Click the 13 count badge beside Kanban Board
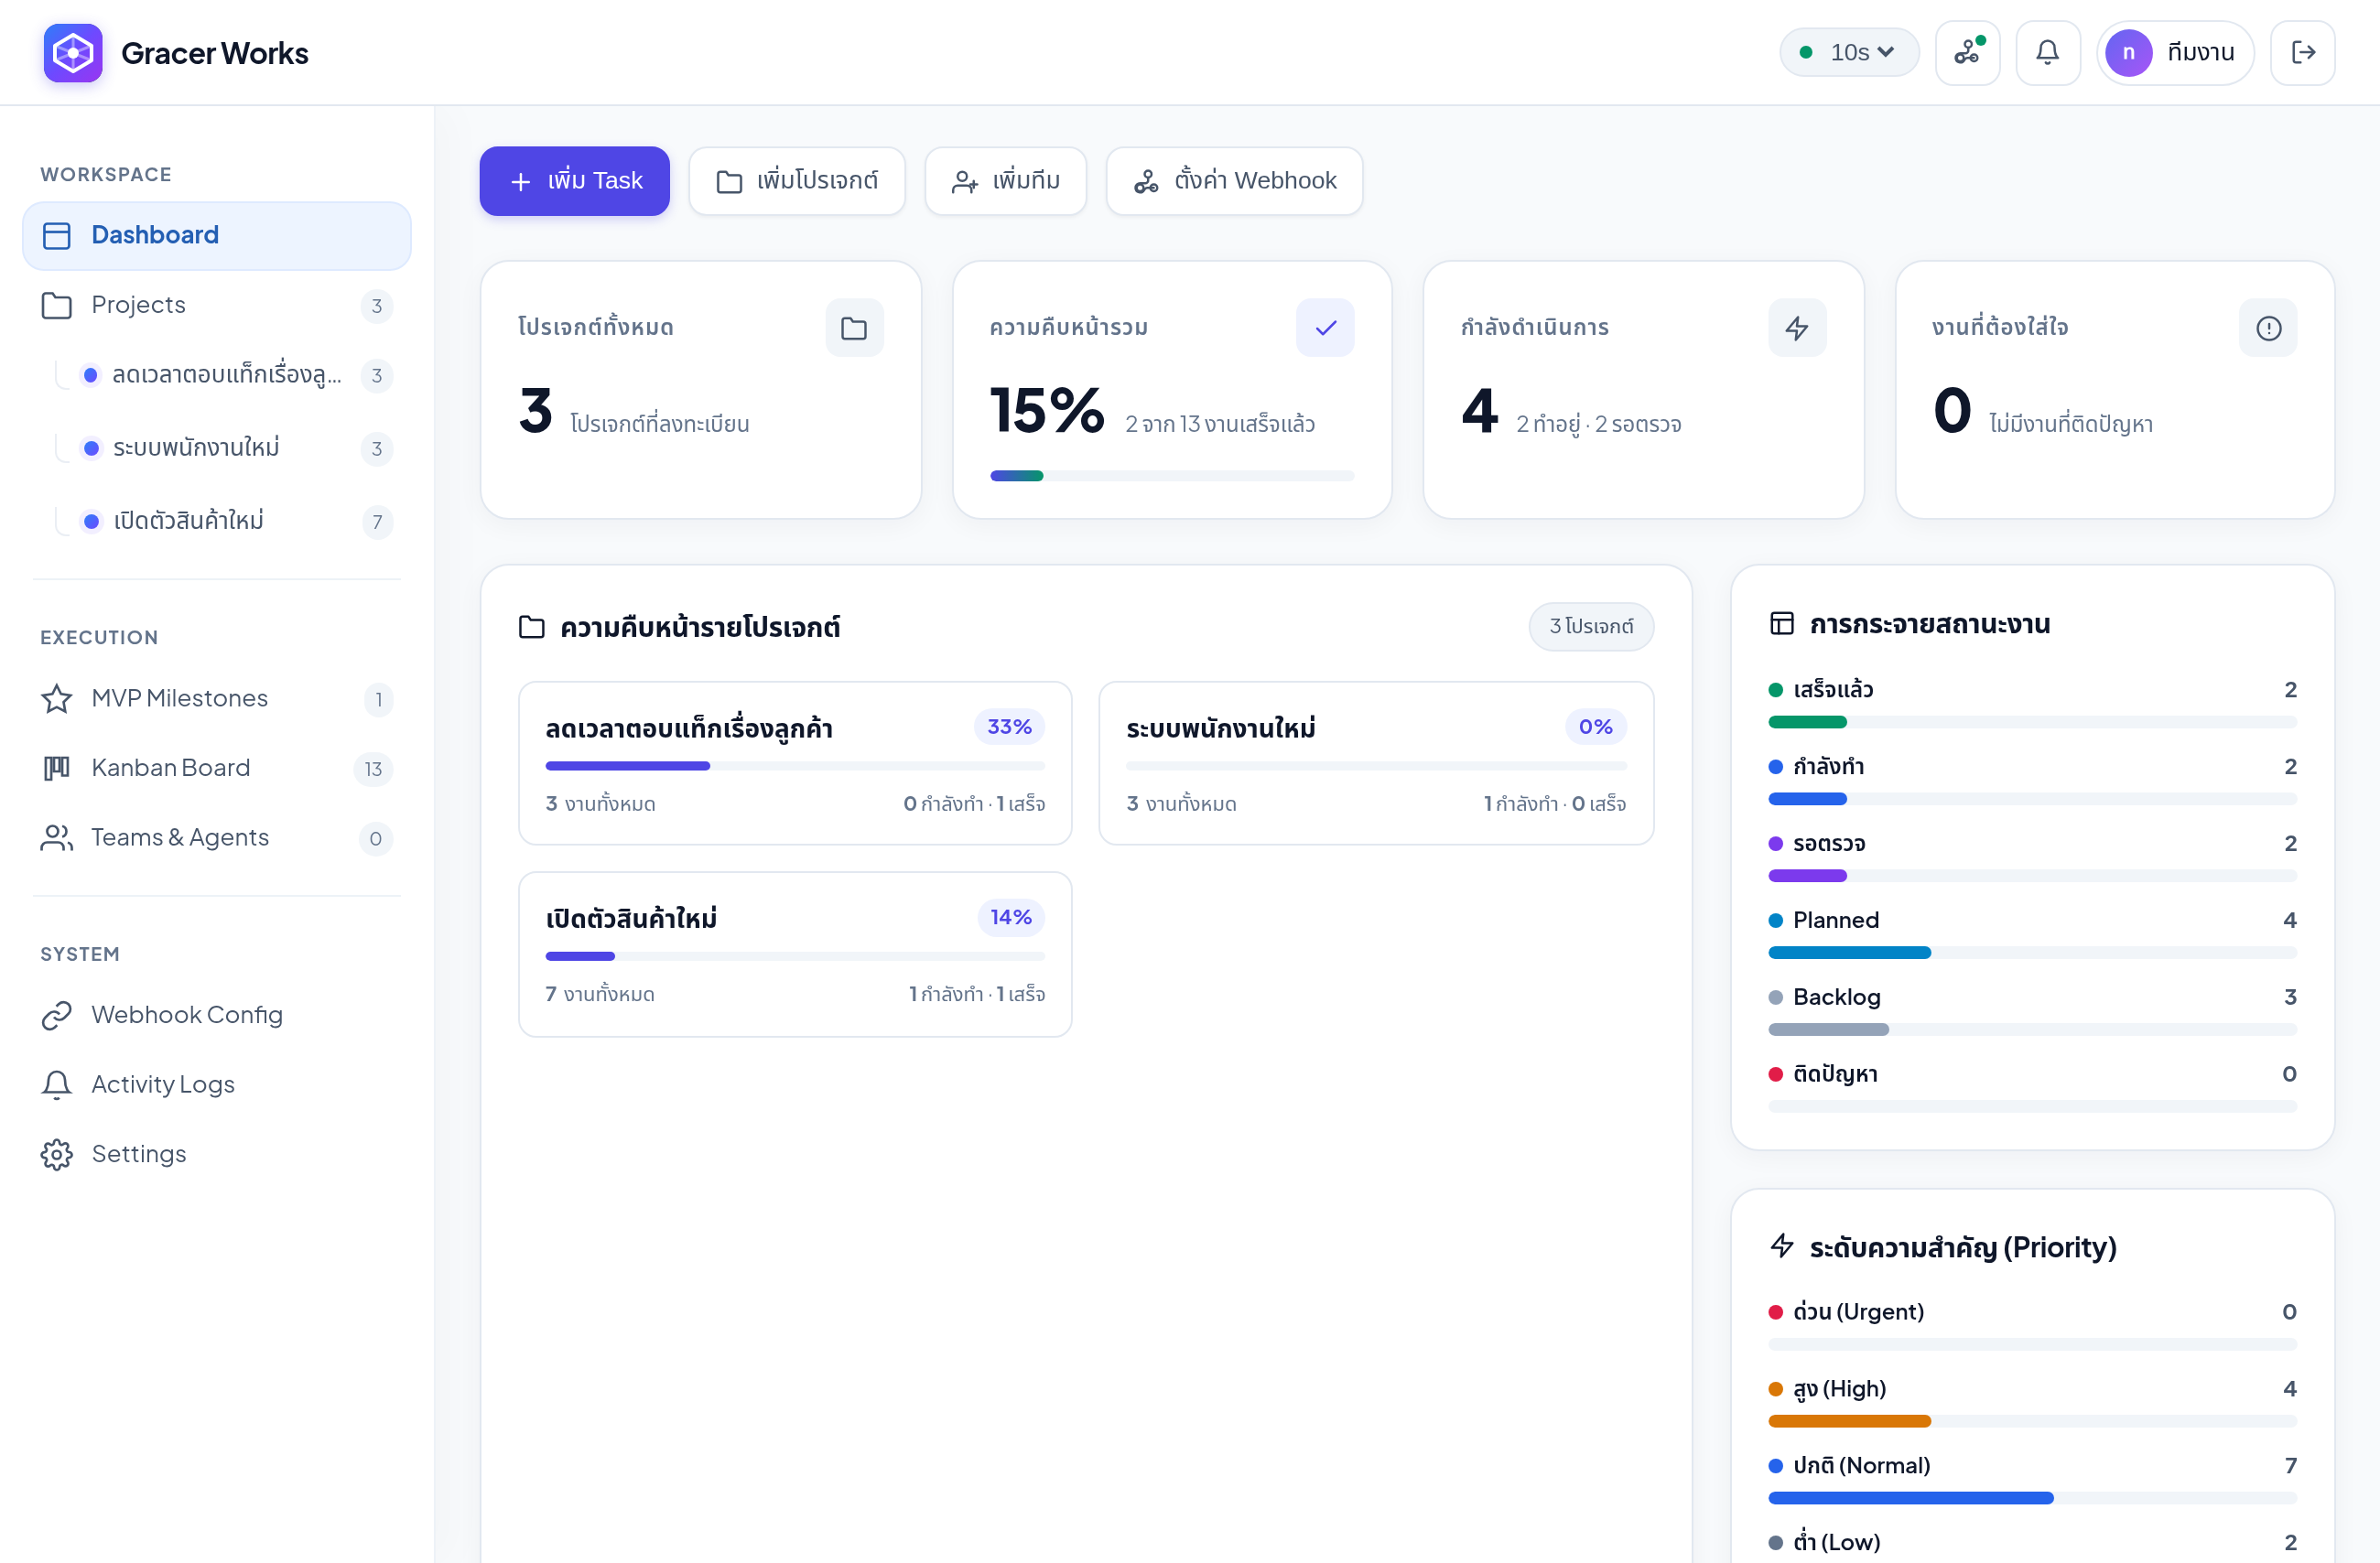Screen dimensions: 2380x1563 (373, 769)
